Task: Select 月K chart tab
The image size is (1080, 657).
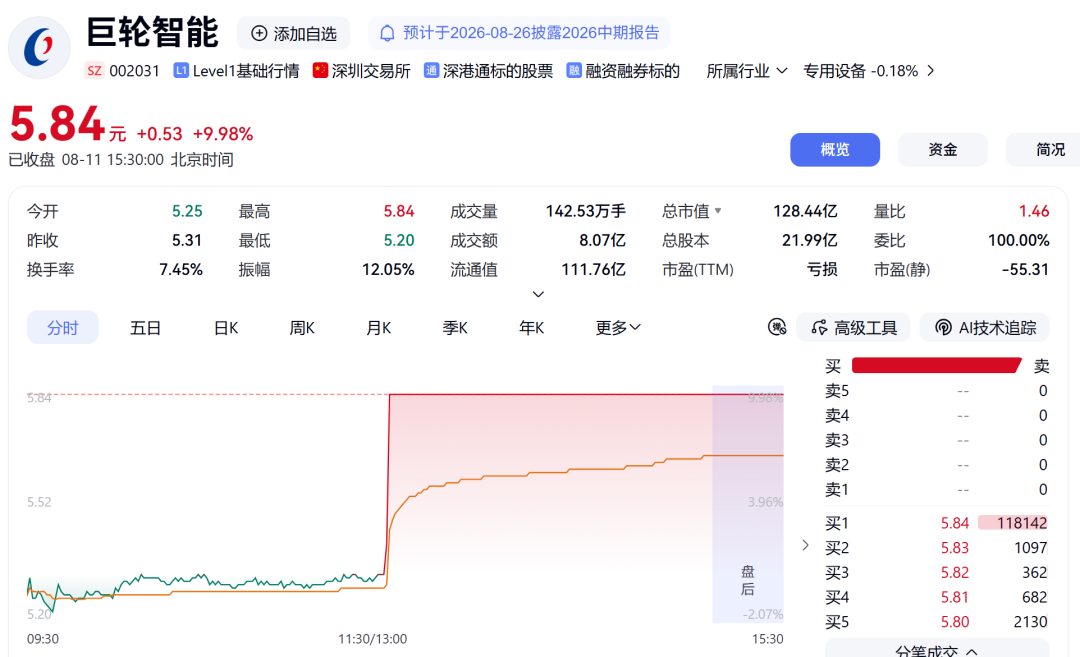Action: click(378, 328)
